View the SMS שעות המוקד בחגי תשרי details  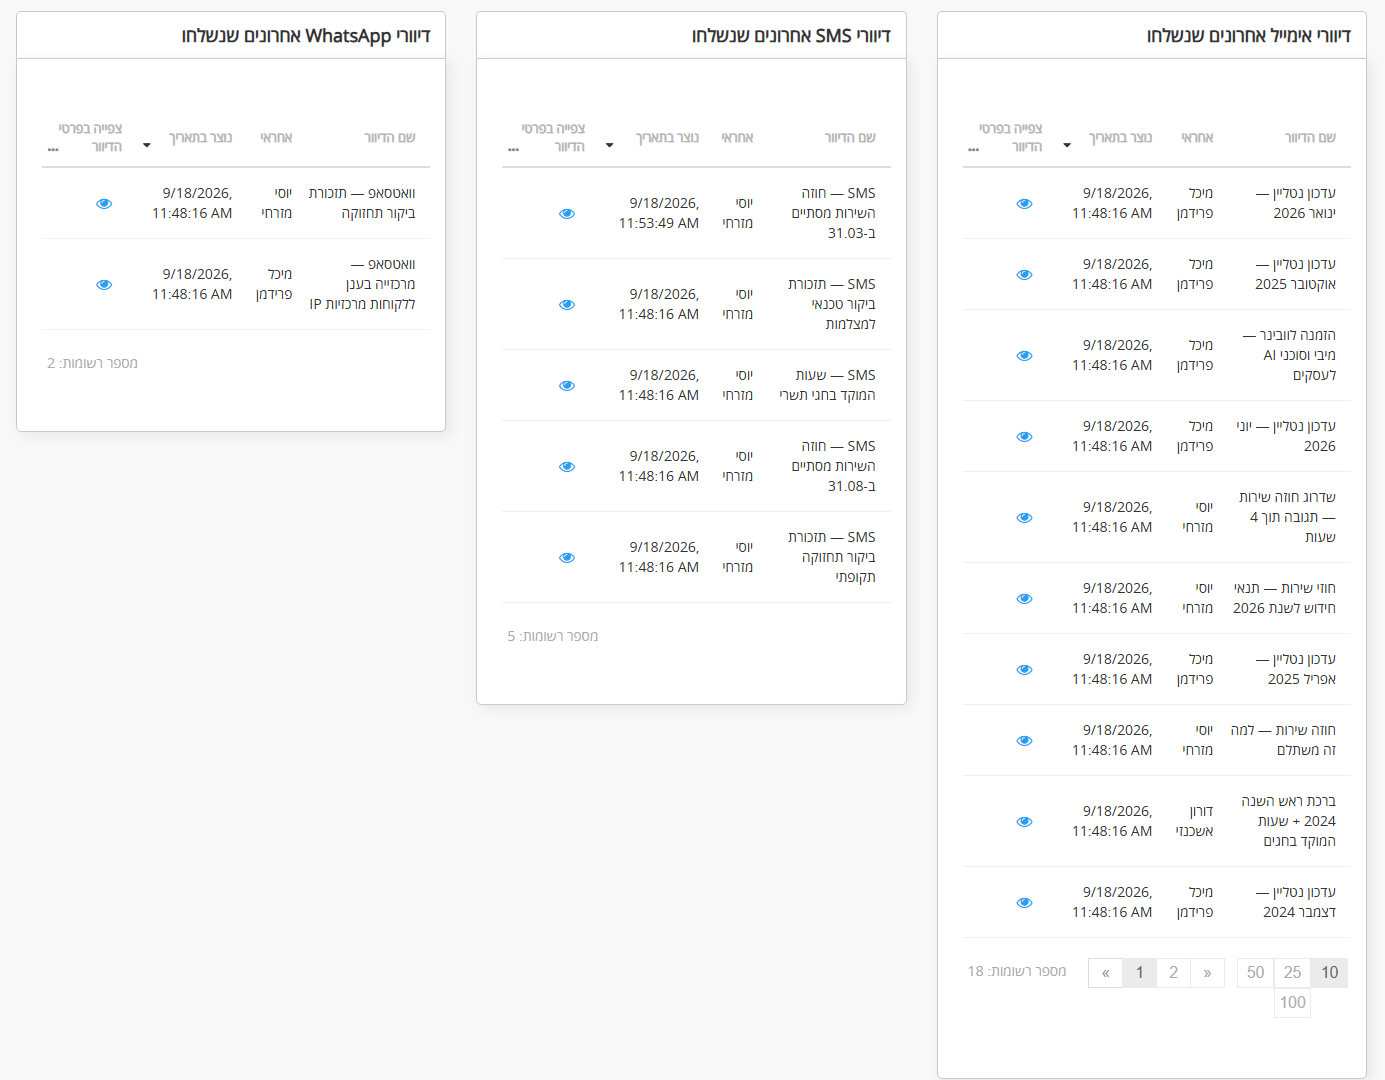tap(567, 386)
